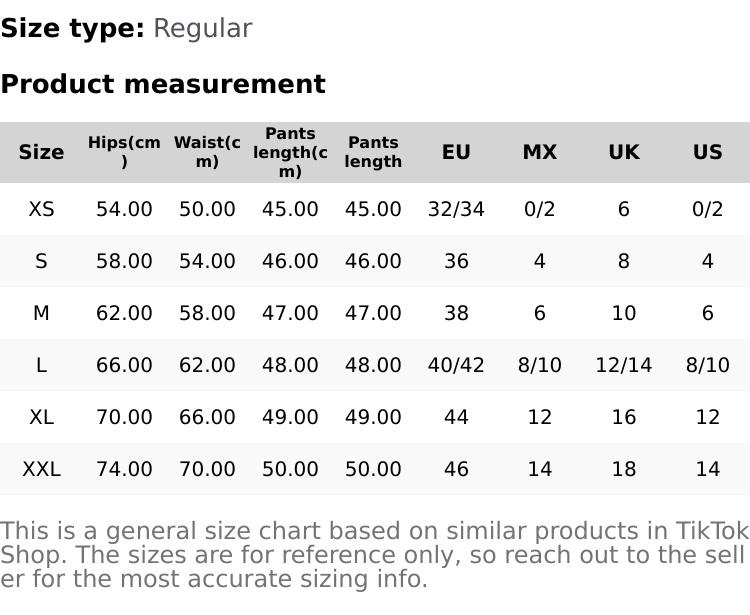Viewport: 750px width, 615px height.
Task: Select the Pants length(cm) header
Action: click(290, 152)
